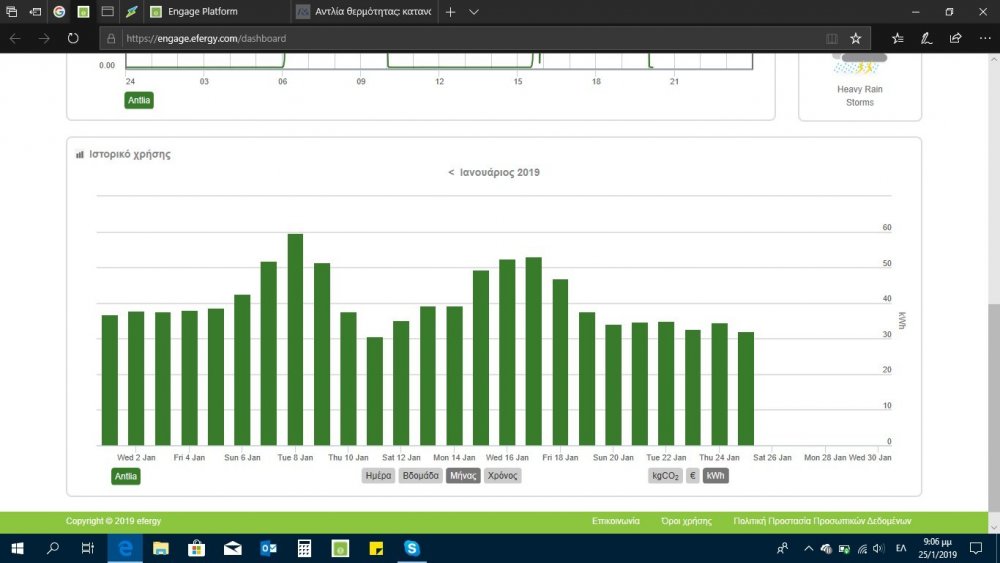The height and width of the screenshot is (563, 1000).
Task: Launch Calculator from the taskbar
Action: pos(304,548)
